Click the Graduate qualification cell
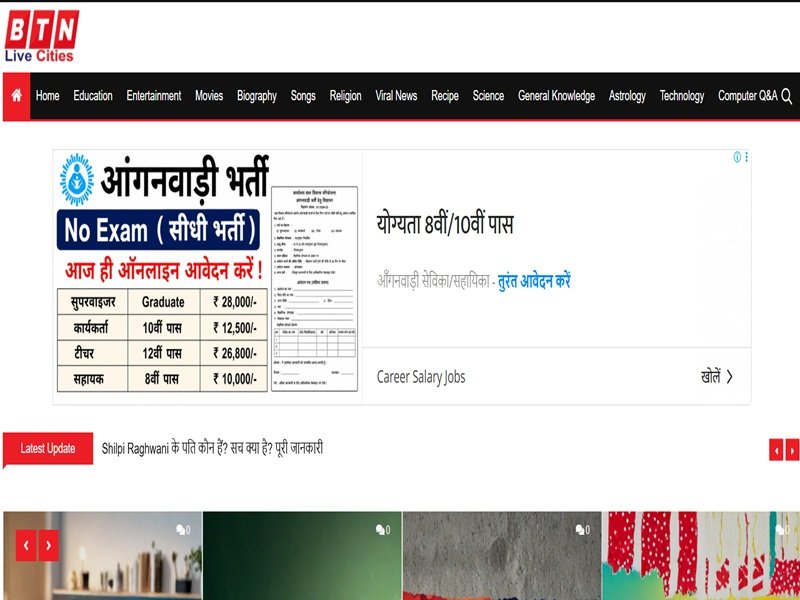 click(x=163, y=302)
